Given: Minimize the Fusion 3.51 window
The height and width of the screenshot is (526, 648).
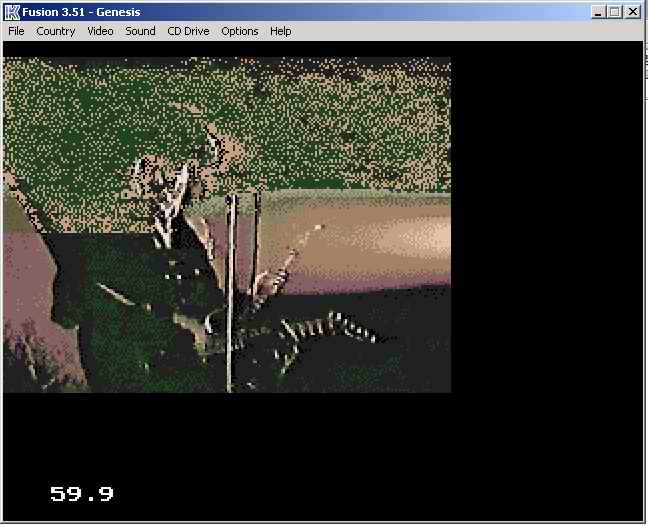Looking at the screenshot, I should (598, 12).
